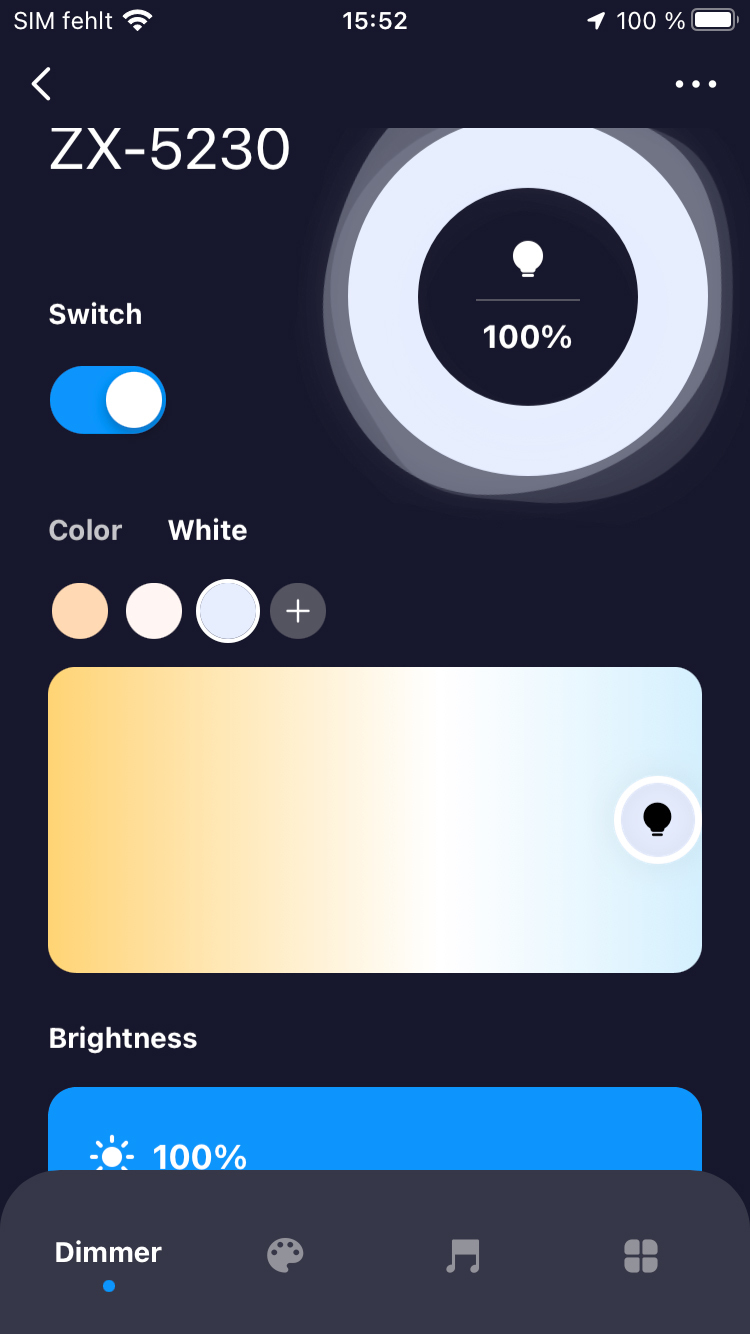Turn off the light Switch toggle

[x=108, y=400]
